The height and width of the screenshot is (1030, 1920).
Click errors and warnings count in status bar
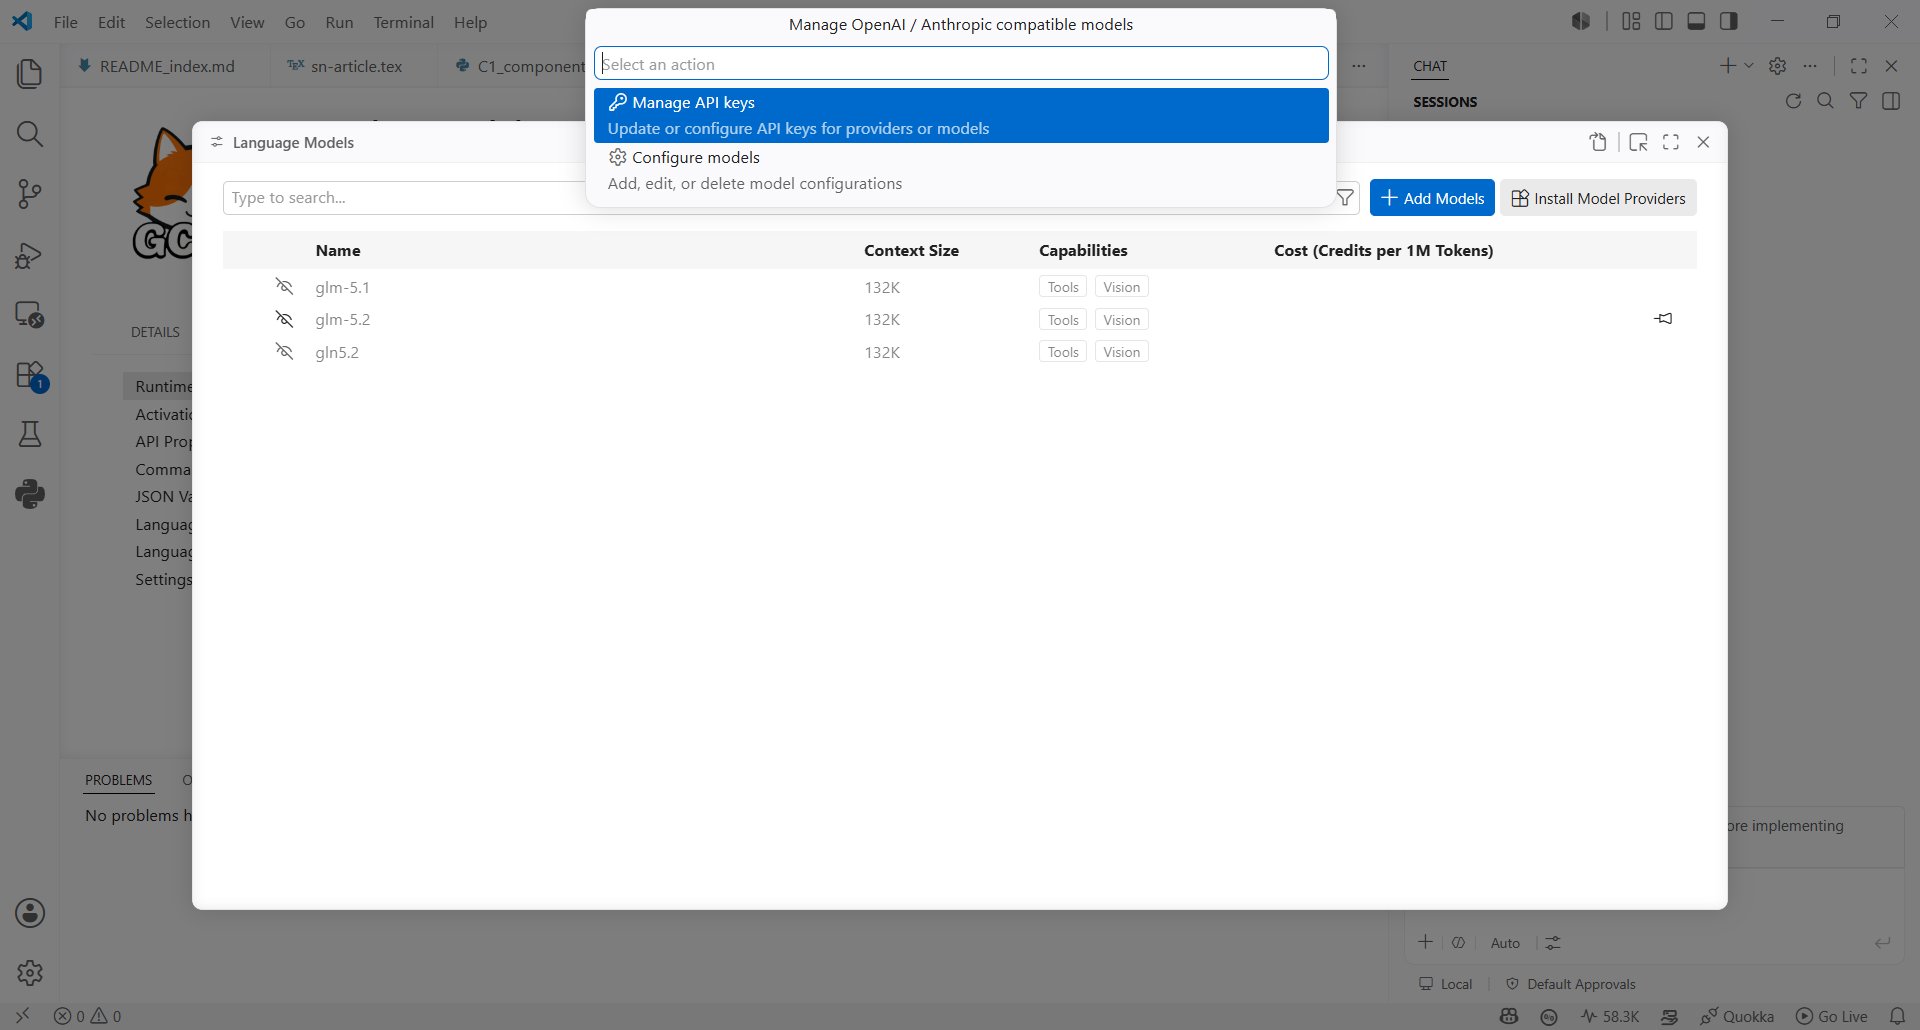pos(88,1016)
